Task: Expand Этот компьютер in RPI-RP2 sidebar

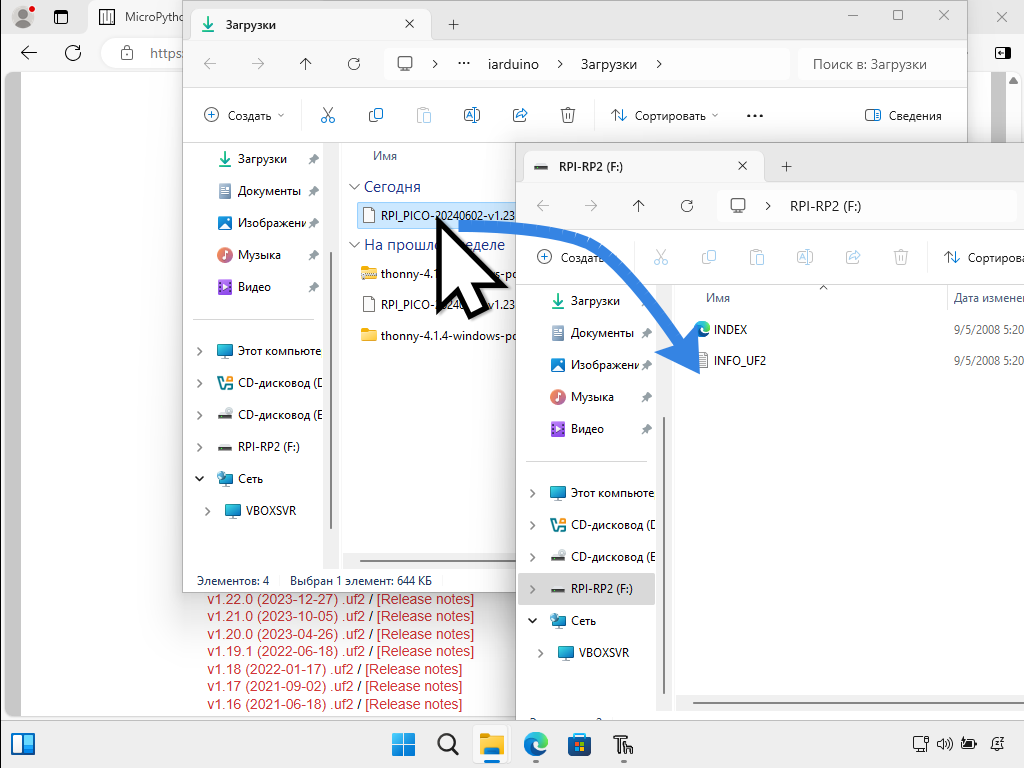Action: 532,493
